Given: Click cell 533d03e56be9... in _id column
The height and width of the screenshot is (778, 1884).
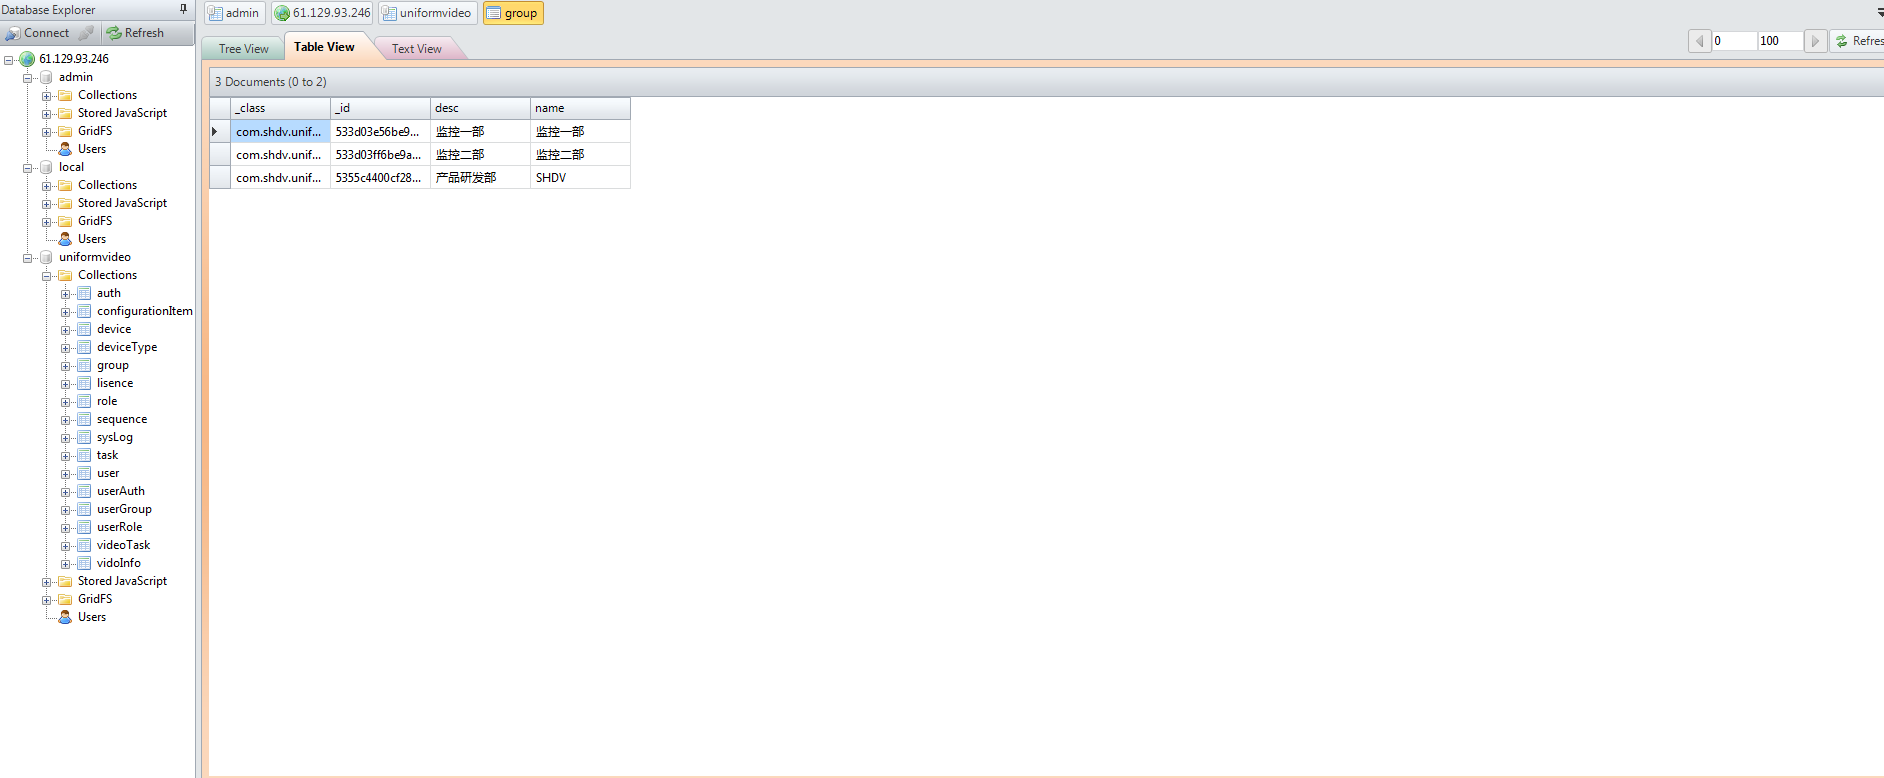Looking at the screenshot, I should tap(380, 132).
